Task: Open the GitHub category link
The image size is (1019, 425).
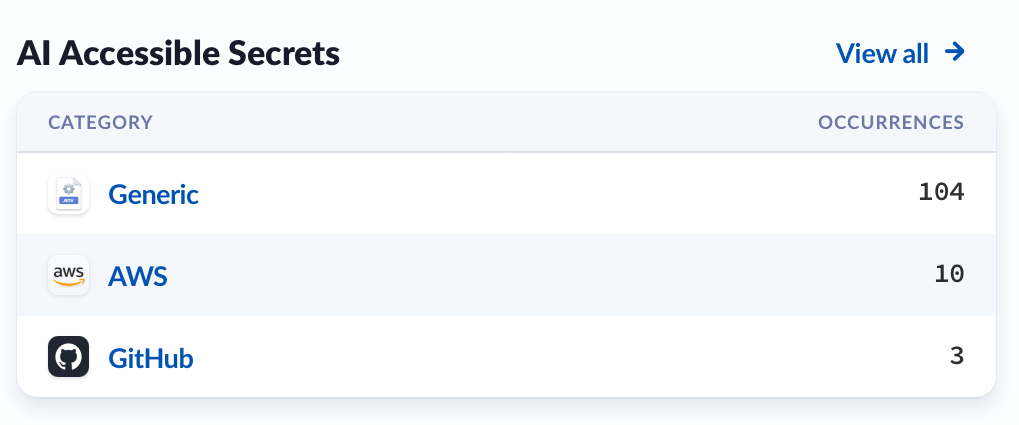Action: [x=150, y=358]
